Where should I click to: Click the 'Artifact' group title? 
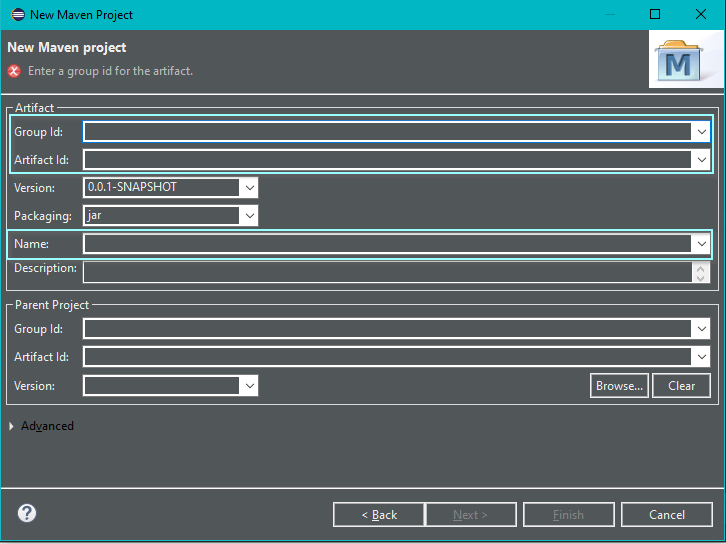pyautogui.click(x=34, y=108)
